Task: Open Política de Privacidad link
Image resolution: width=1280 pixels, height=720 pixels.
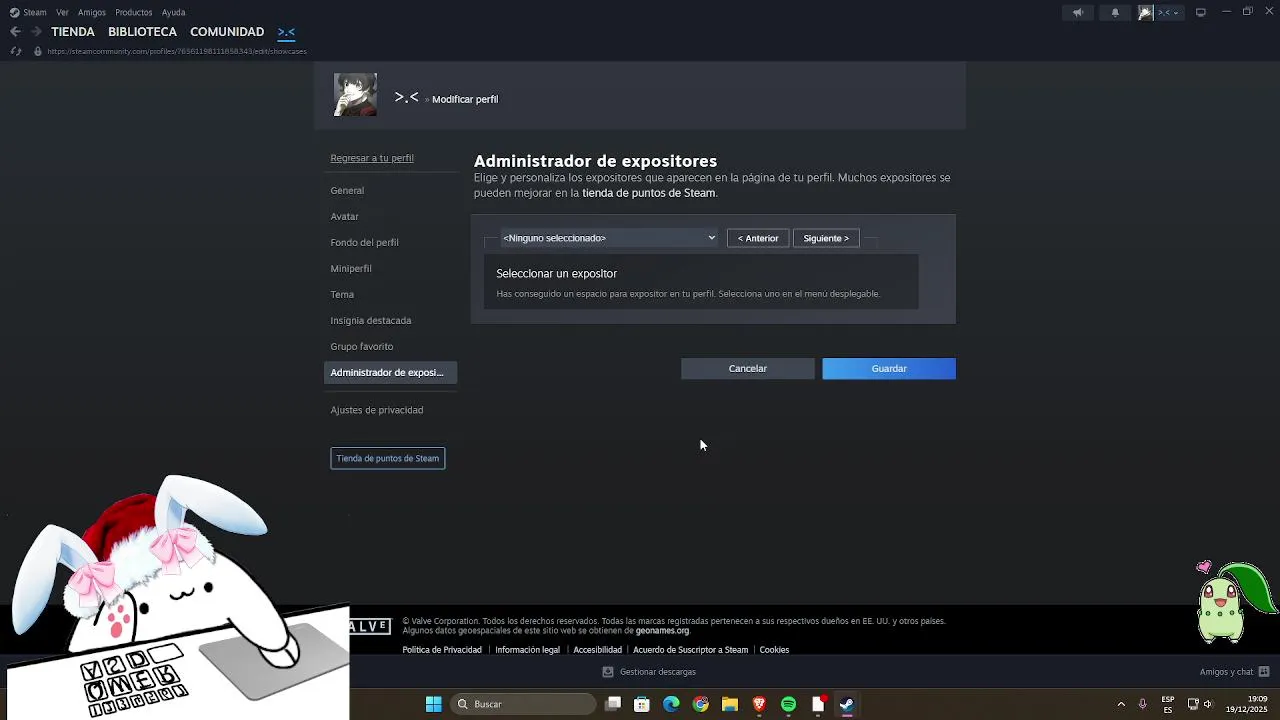Action: point(442,650)
